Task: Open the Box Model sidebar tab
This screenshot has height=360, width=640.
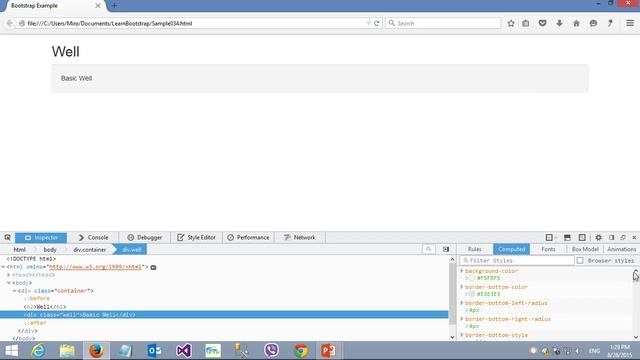Action: pyautogui.click(x=585, y=249)
